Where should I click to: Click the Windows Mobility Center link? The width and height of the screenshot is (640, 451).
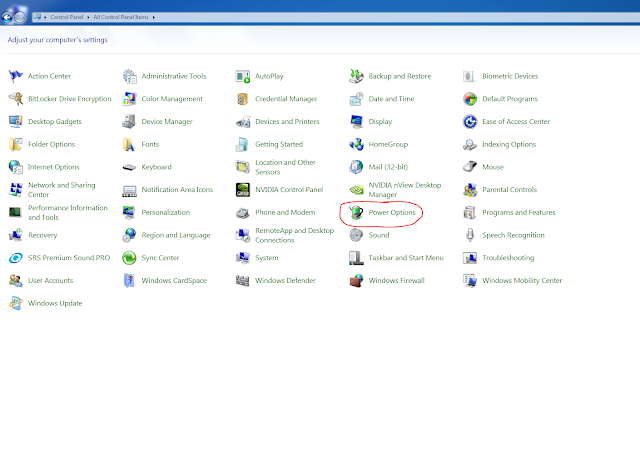coord(522,281)
